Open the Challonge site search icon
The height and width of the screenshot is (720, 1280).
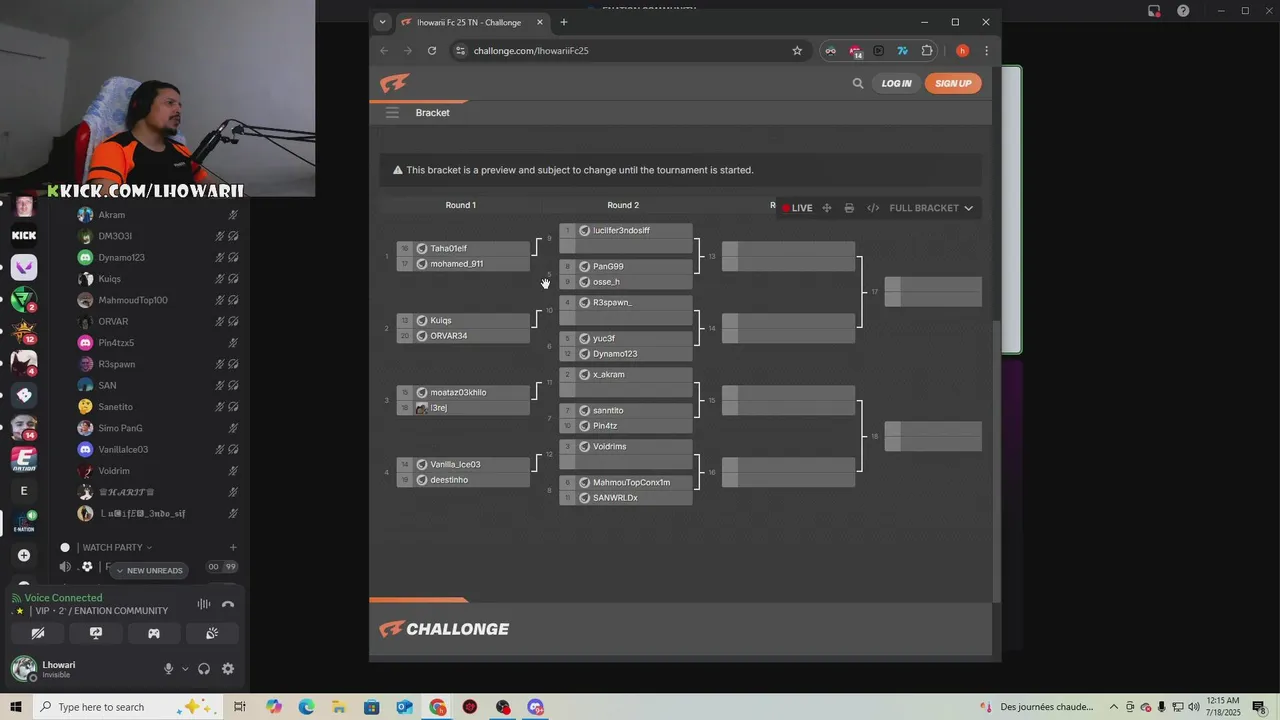(857, 84)
